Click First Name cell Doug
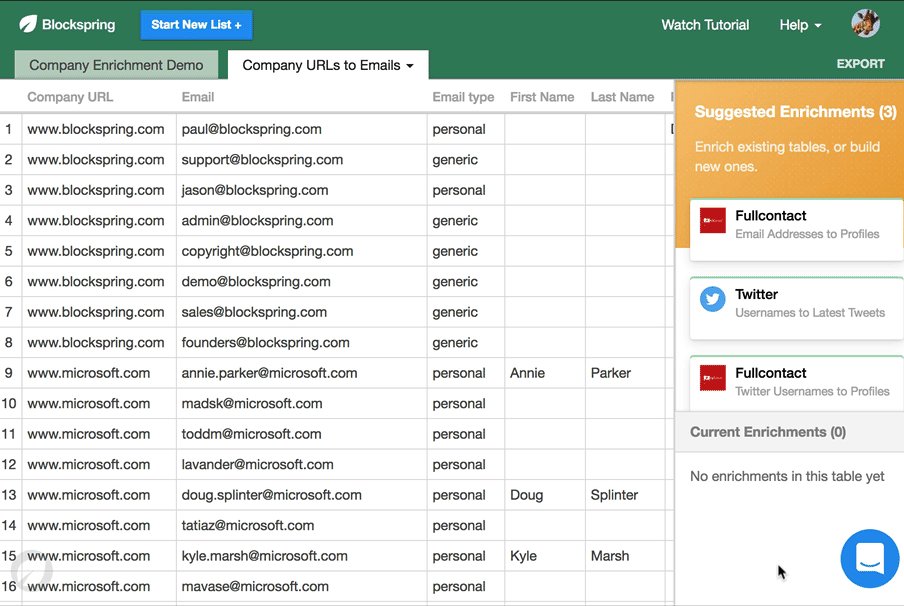This screenshot has width=904, height=606. point(545,495)
